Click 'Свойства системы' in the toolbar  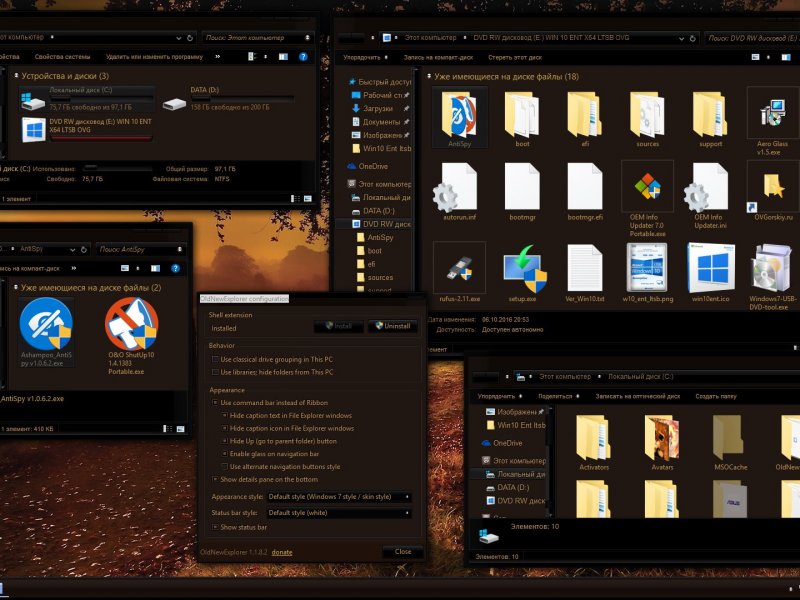click(62, 57)
